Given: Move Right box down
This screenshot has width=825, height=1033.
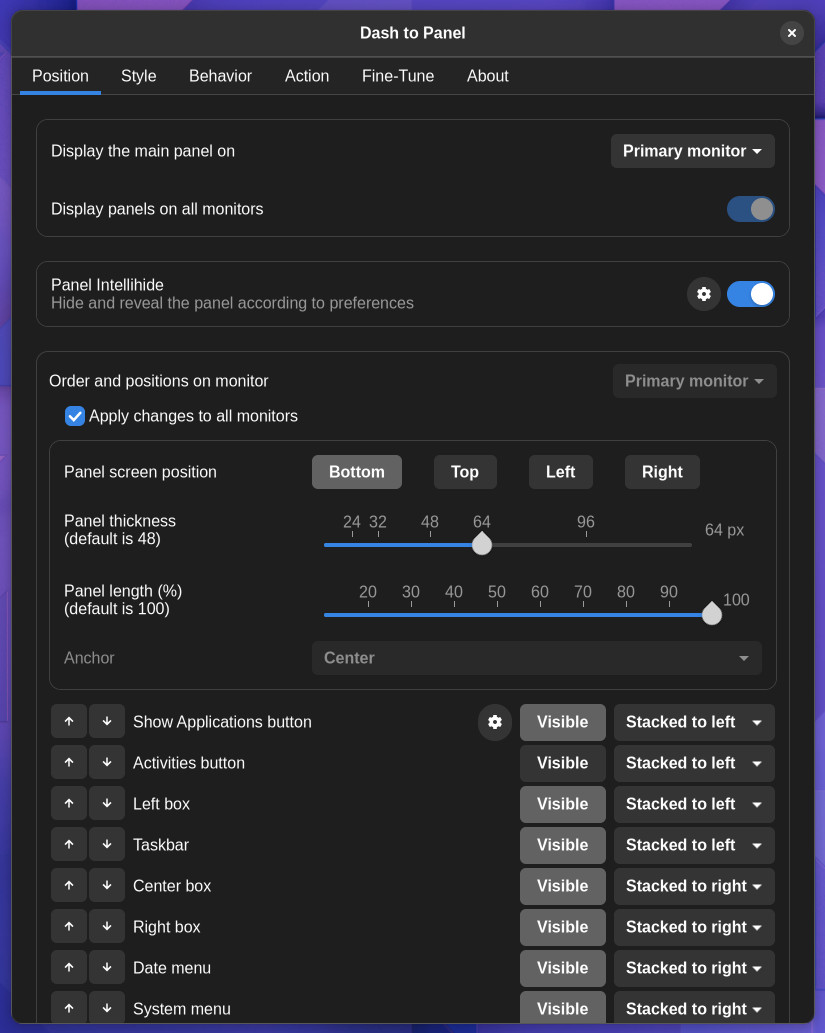Looking at the screenshot, I should (x=107, y=926).
